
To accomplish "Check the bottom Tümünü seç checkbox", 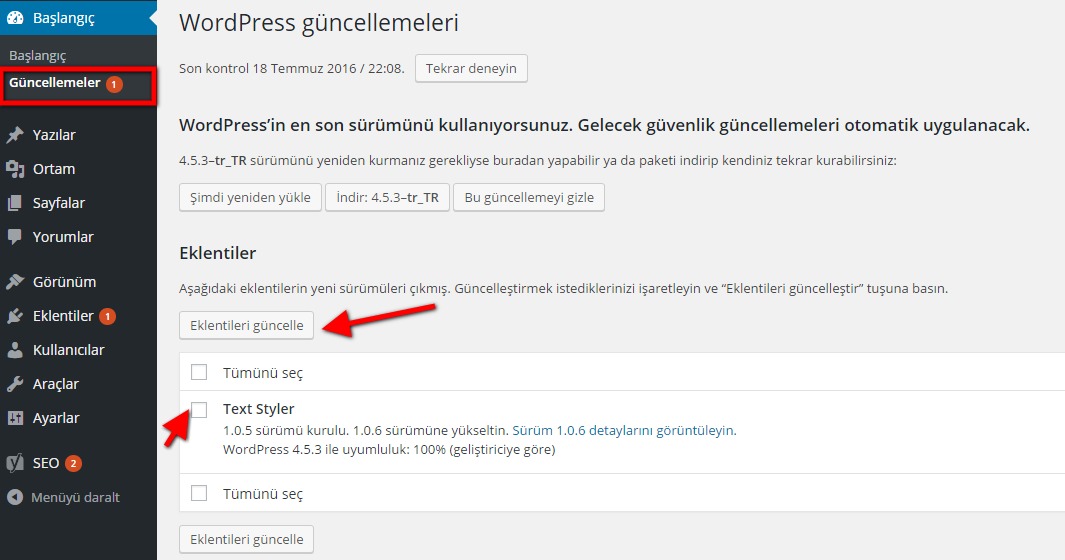I will 199,493.
